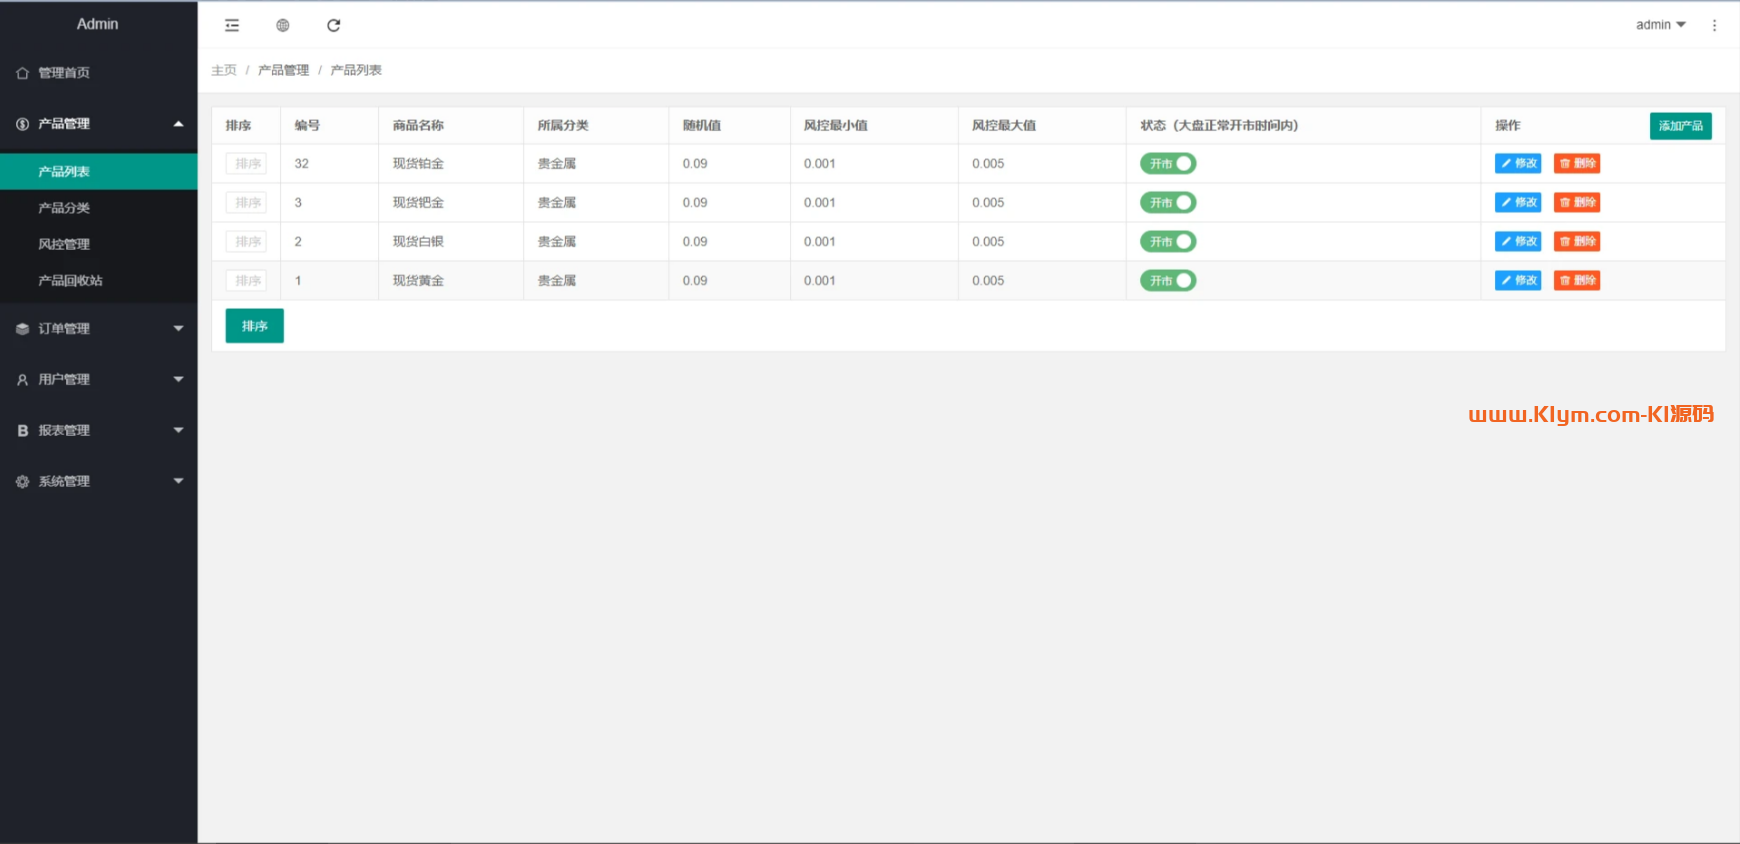Click the coin icon beside 产品管理

coord(22,124)
